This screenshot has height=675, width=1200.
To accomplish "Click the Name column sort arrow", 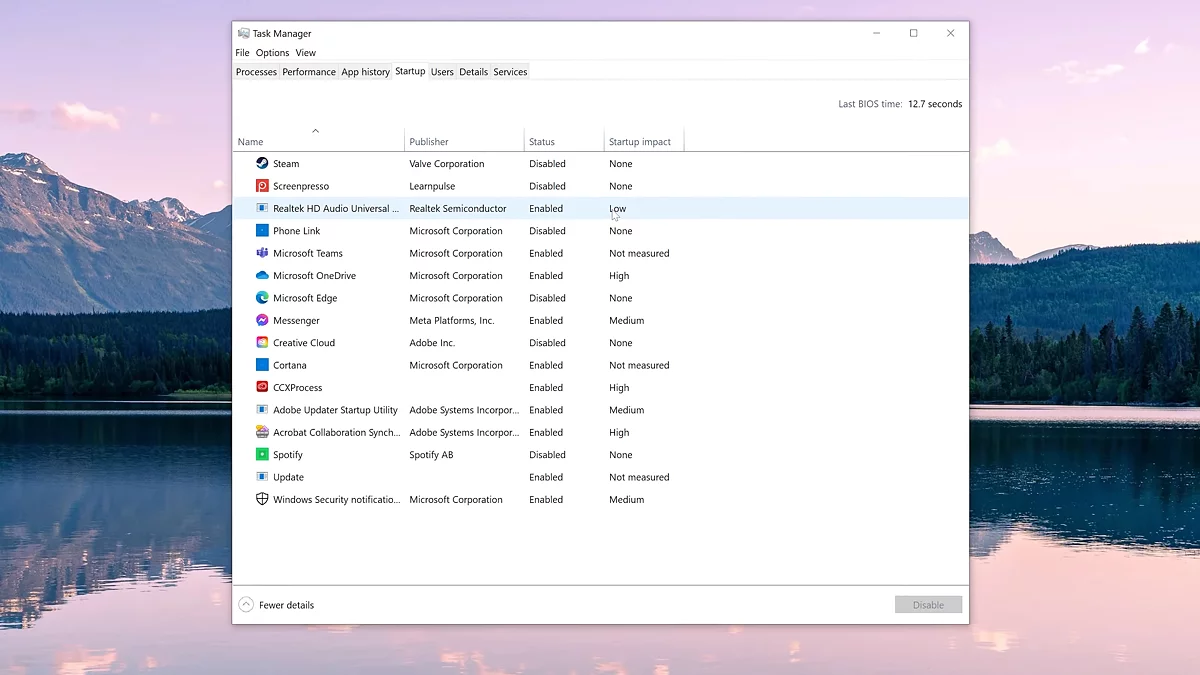I will pos(316,130).
